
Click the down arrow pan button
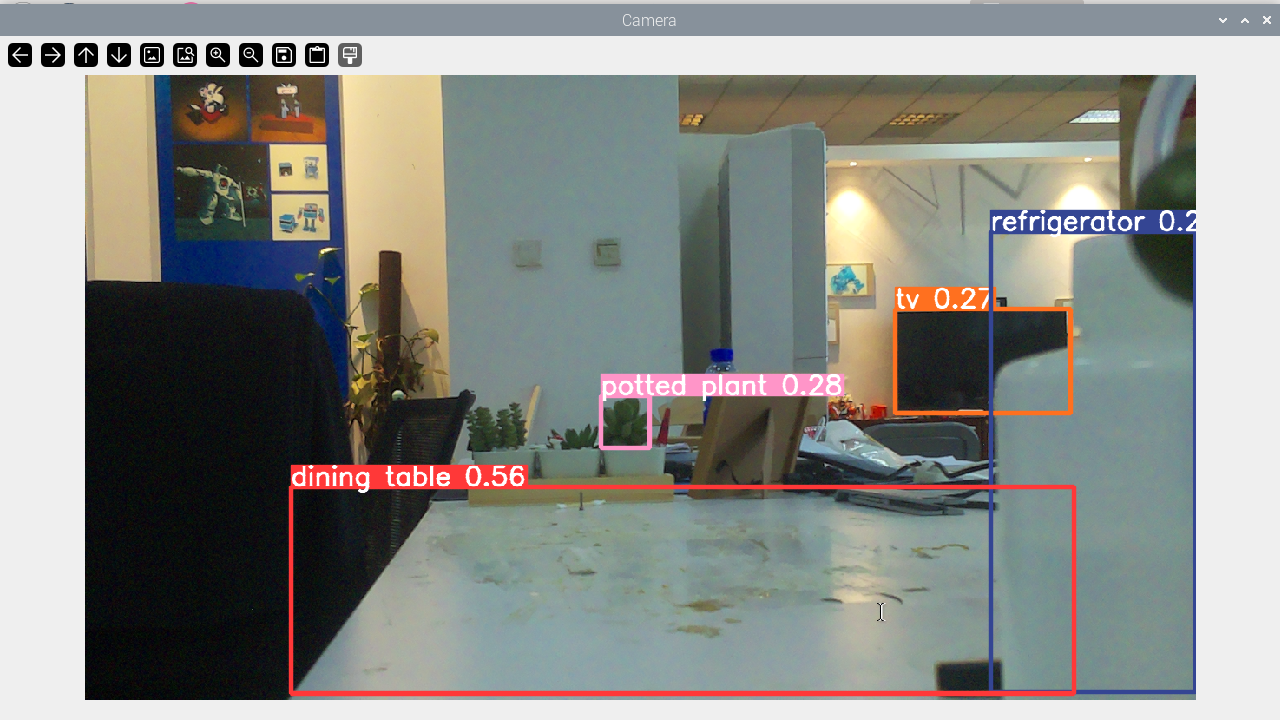pyautogui.click(x=119, y=55)
